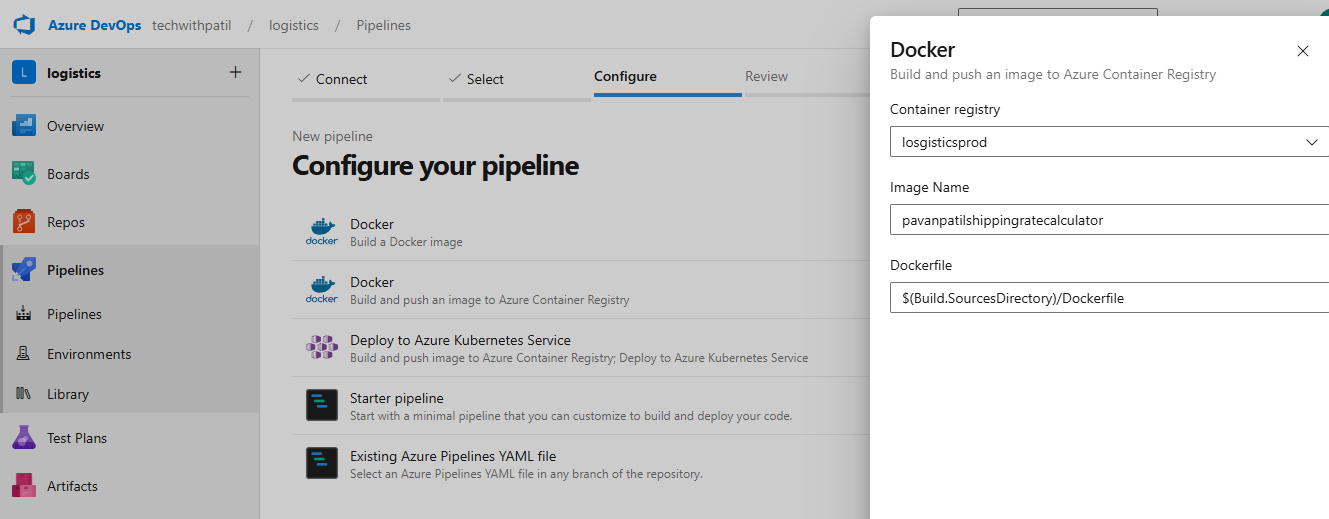The height and width of the screenshot is (519, 1329).
Task: Close the Docker configuration panel
Action: 1302,51
